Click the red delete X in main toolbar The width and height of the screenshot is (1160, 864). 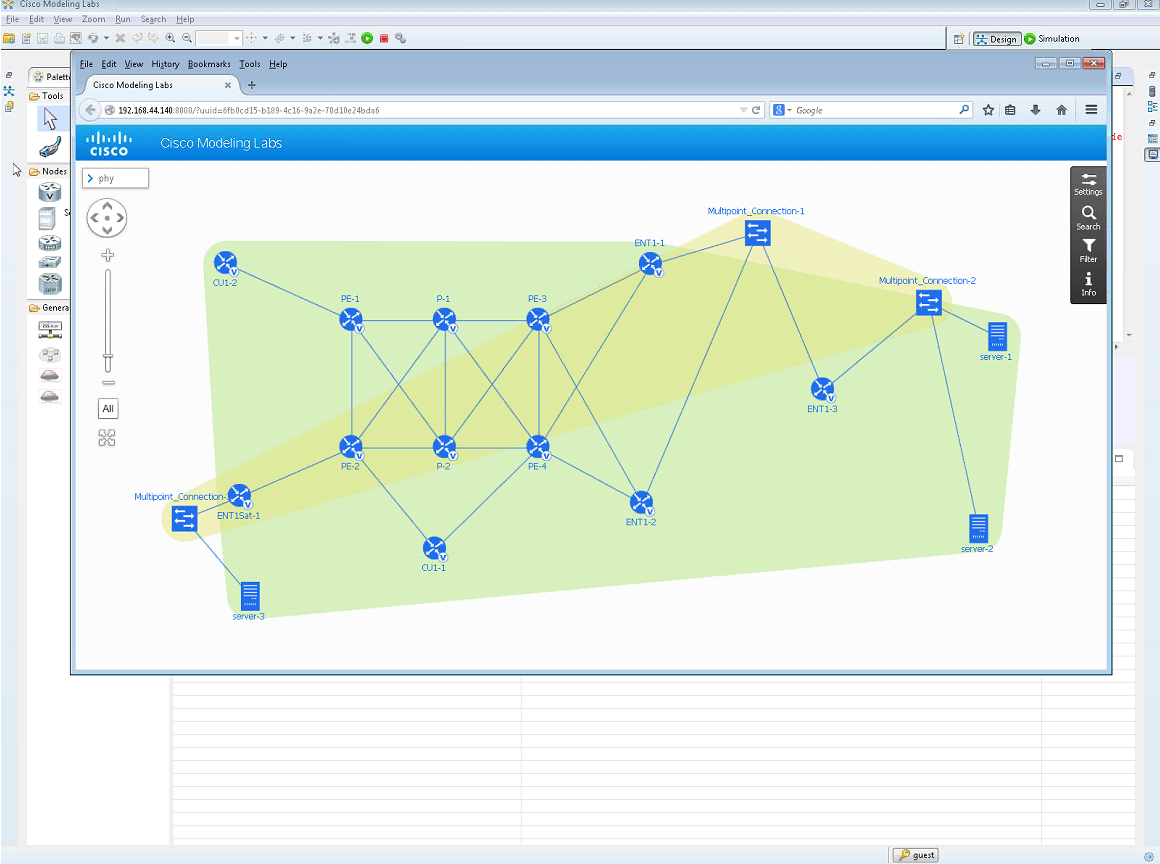[120, 38]
